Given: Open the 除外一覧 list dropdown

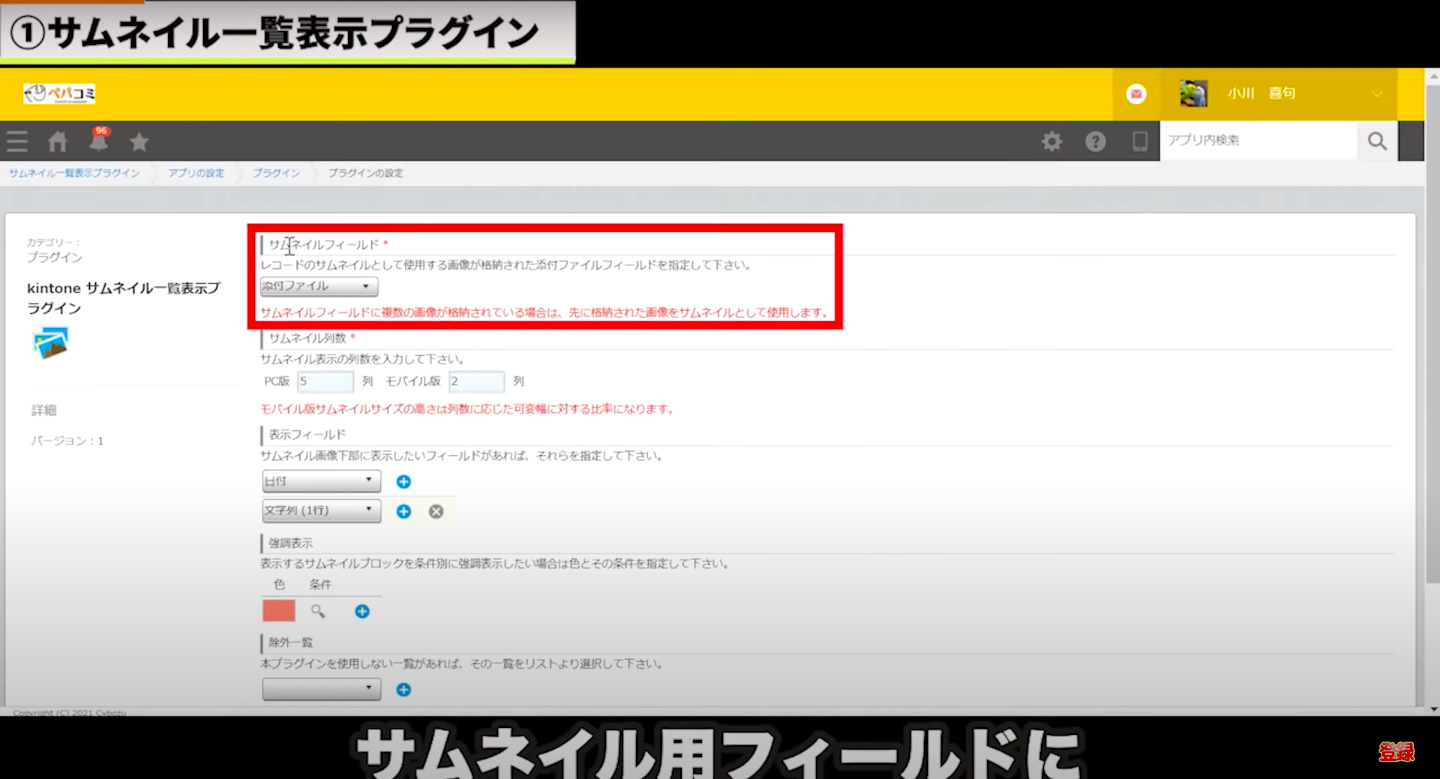Looking at the screenshot, I should click(321, 689).
